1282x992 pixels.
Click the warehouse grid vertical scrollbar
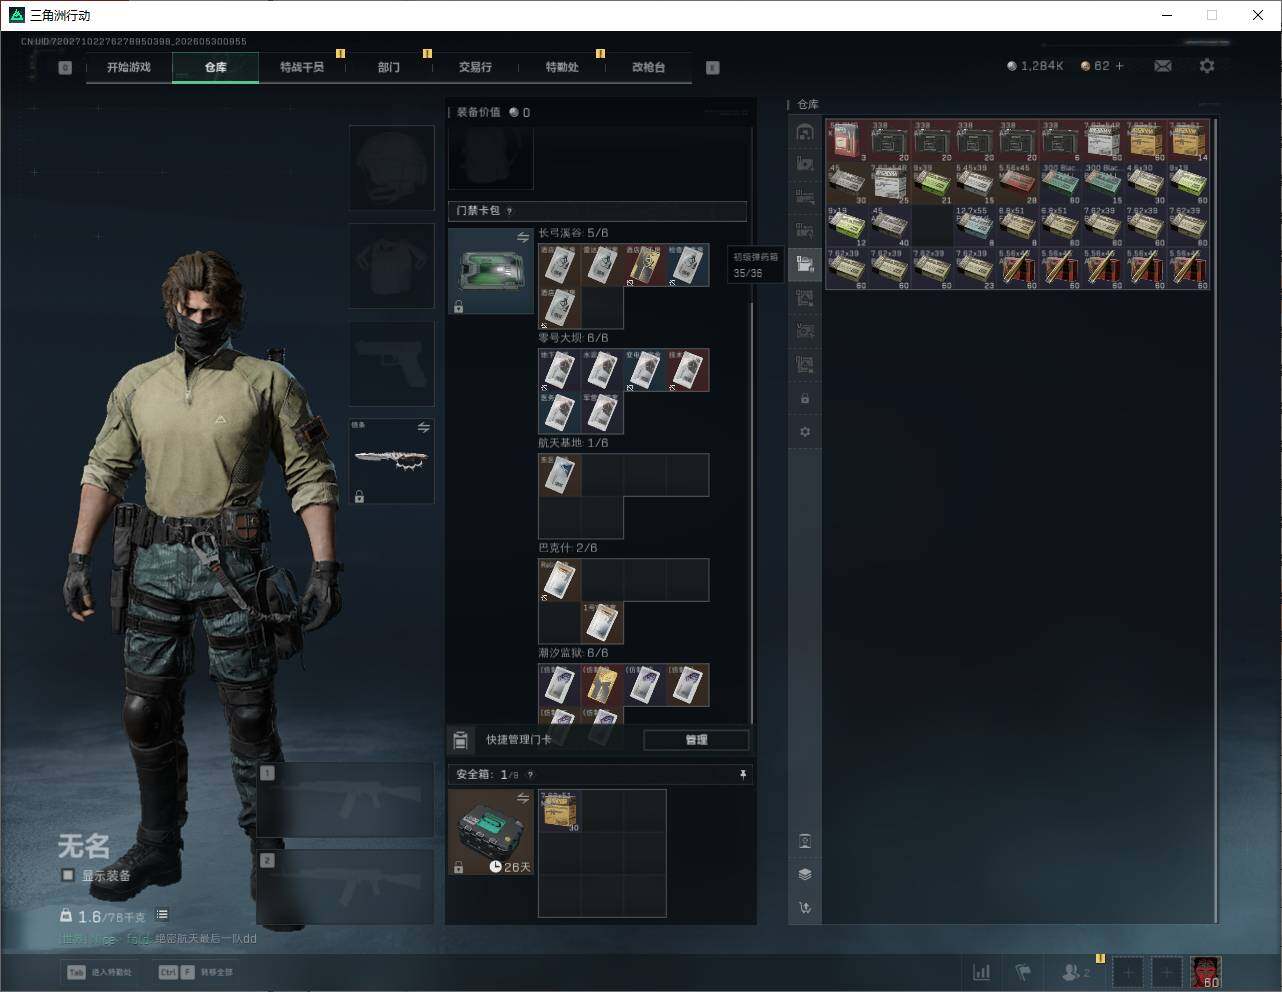(1216, 520)
